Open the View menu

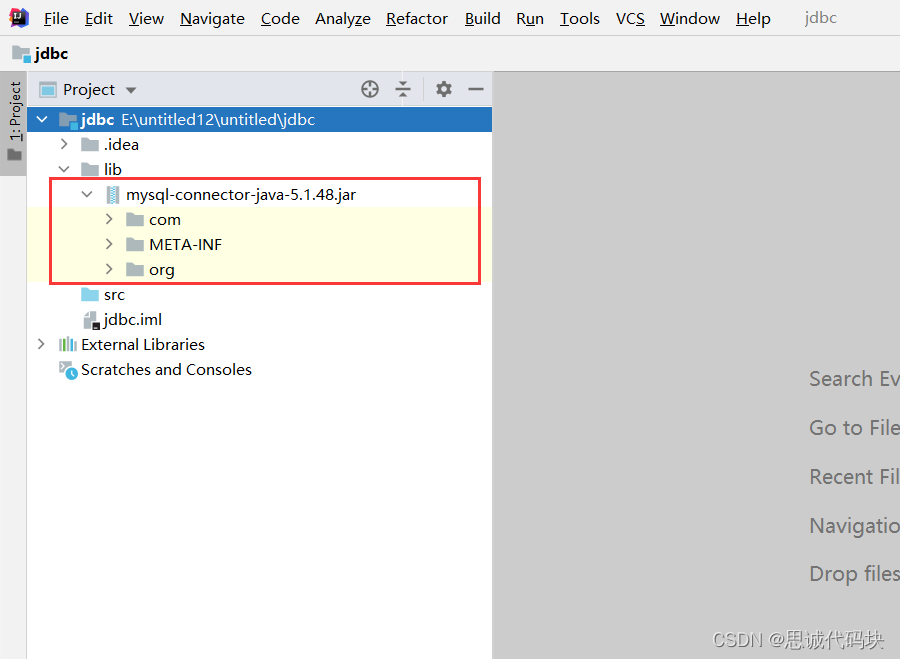point(146,19)
